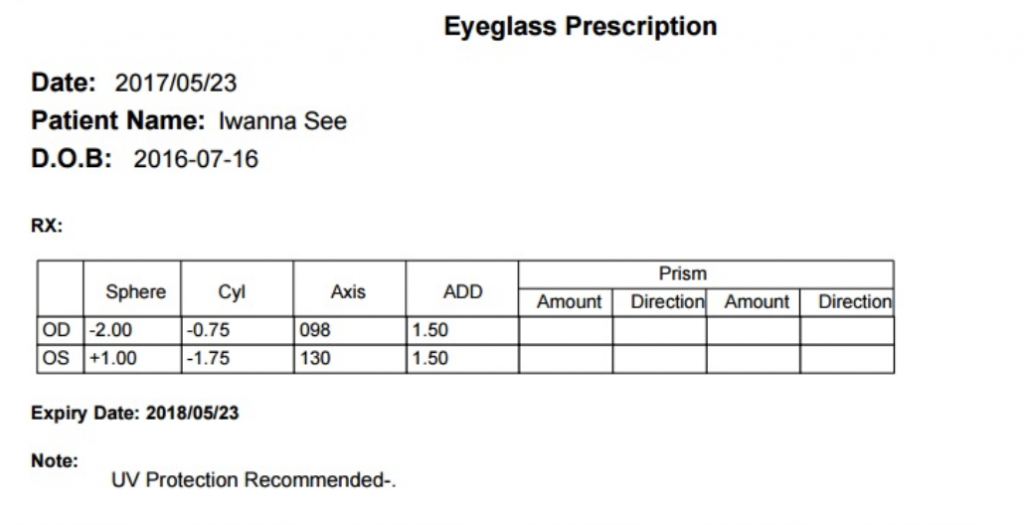This screenshot has width=1024, height=525.
Task: Click the UV Protection Recommended note
Action: pos(253,481)
